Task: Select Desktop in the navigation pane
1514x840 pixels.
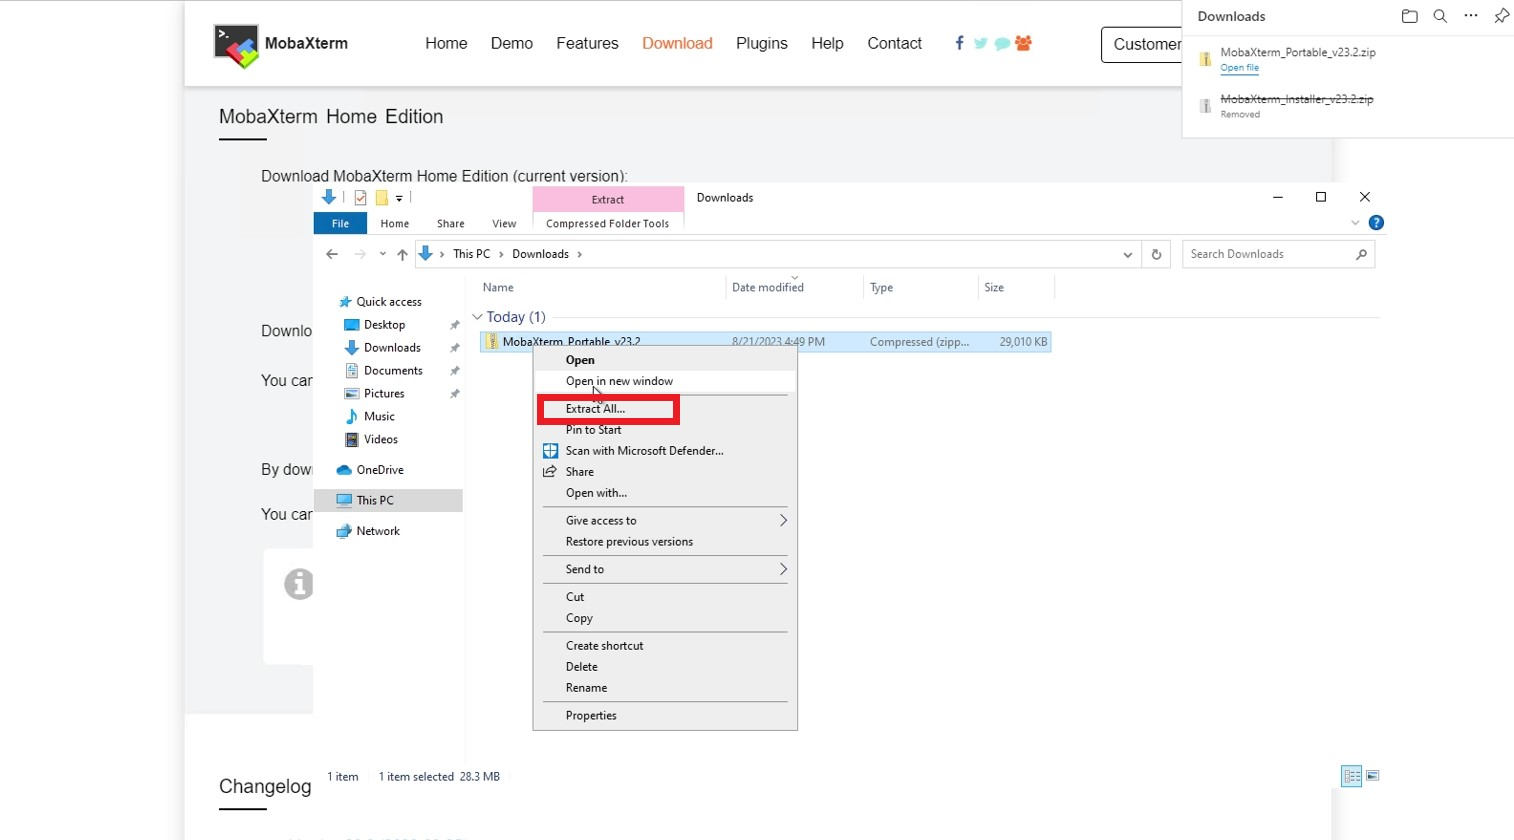Action: pos(384,325)
